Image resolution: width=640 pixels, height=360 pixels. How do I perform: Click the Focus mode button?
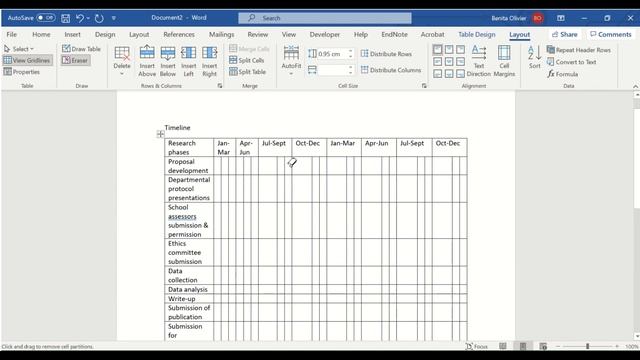(477, 346)
